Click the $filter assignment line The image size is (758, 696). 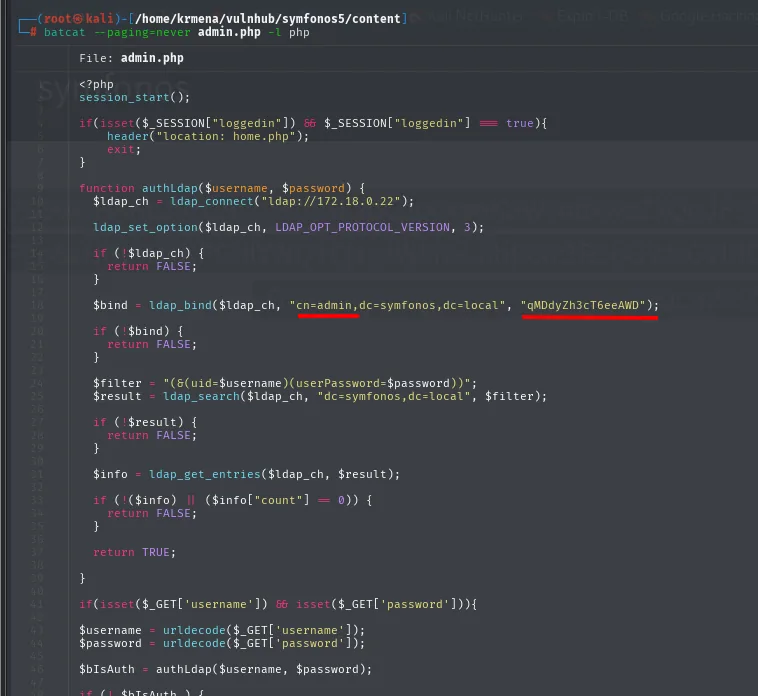tap(285, 383)
